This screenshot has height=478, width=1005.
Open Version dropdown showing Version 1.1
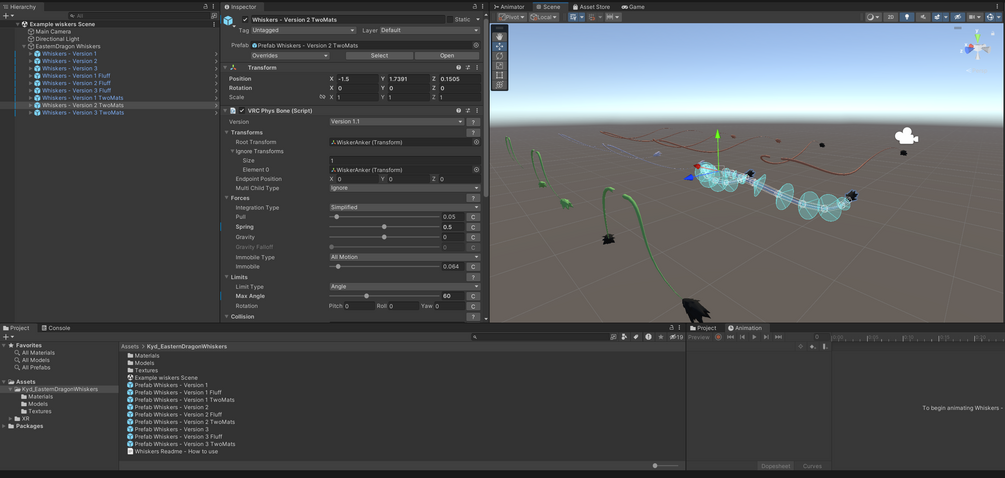coord(396,122)
